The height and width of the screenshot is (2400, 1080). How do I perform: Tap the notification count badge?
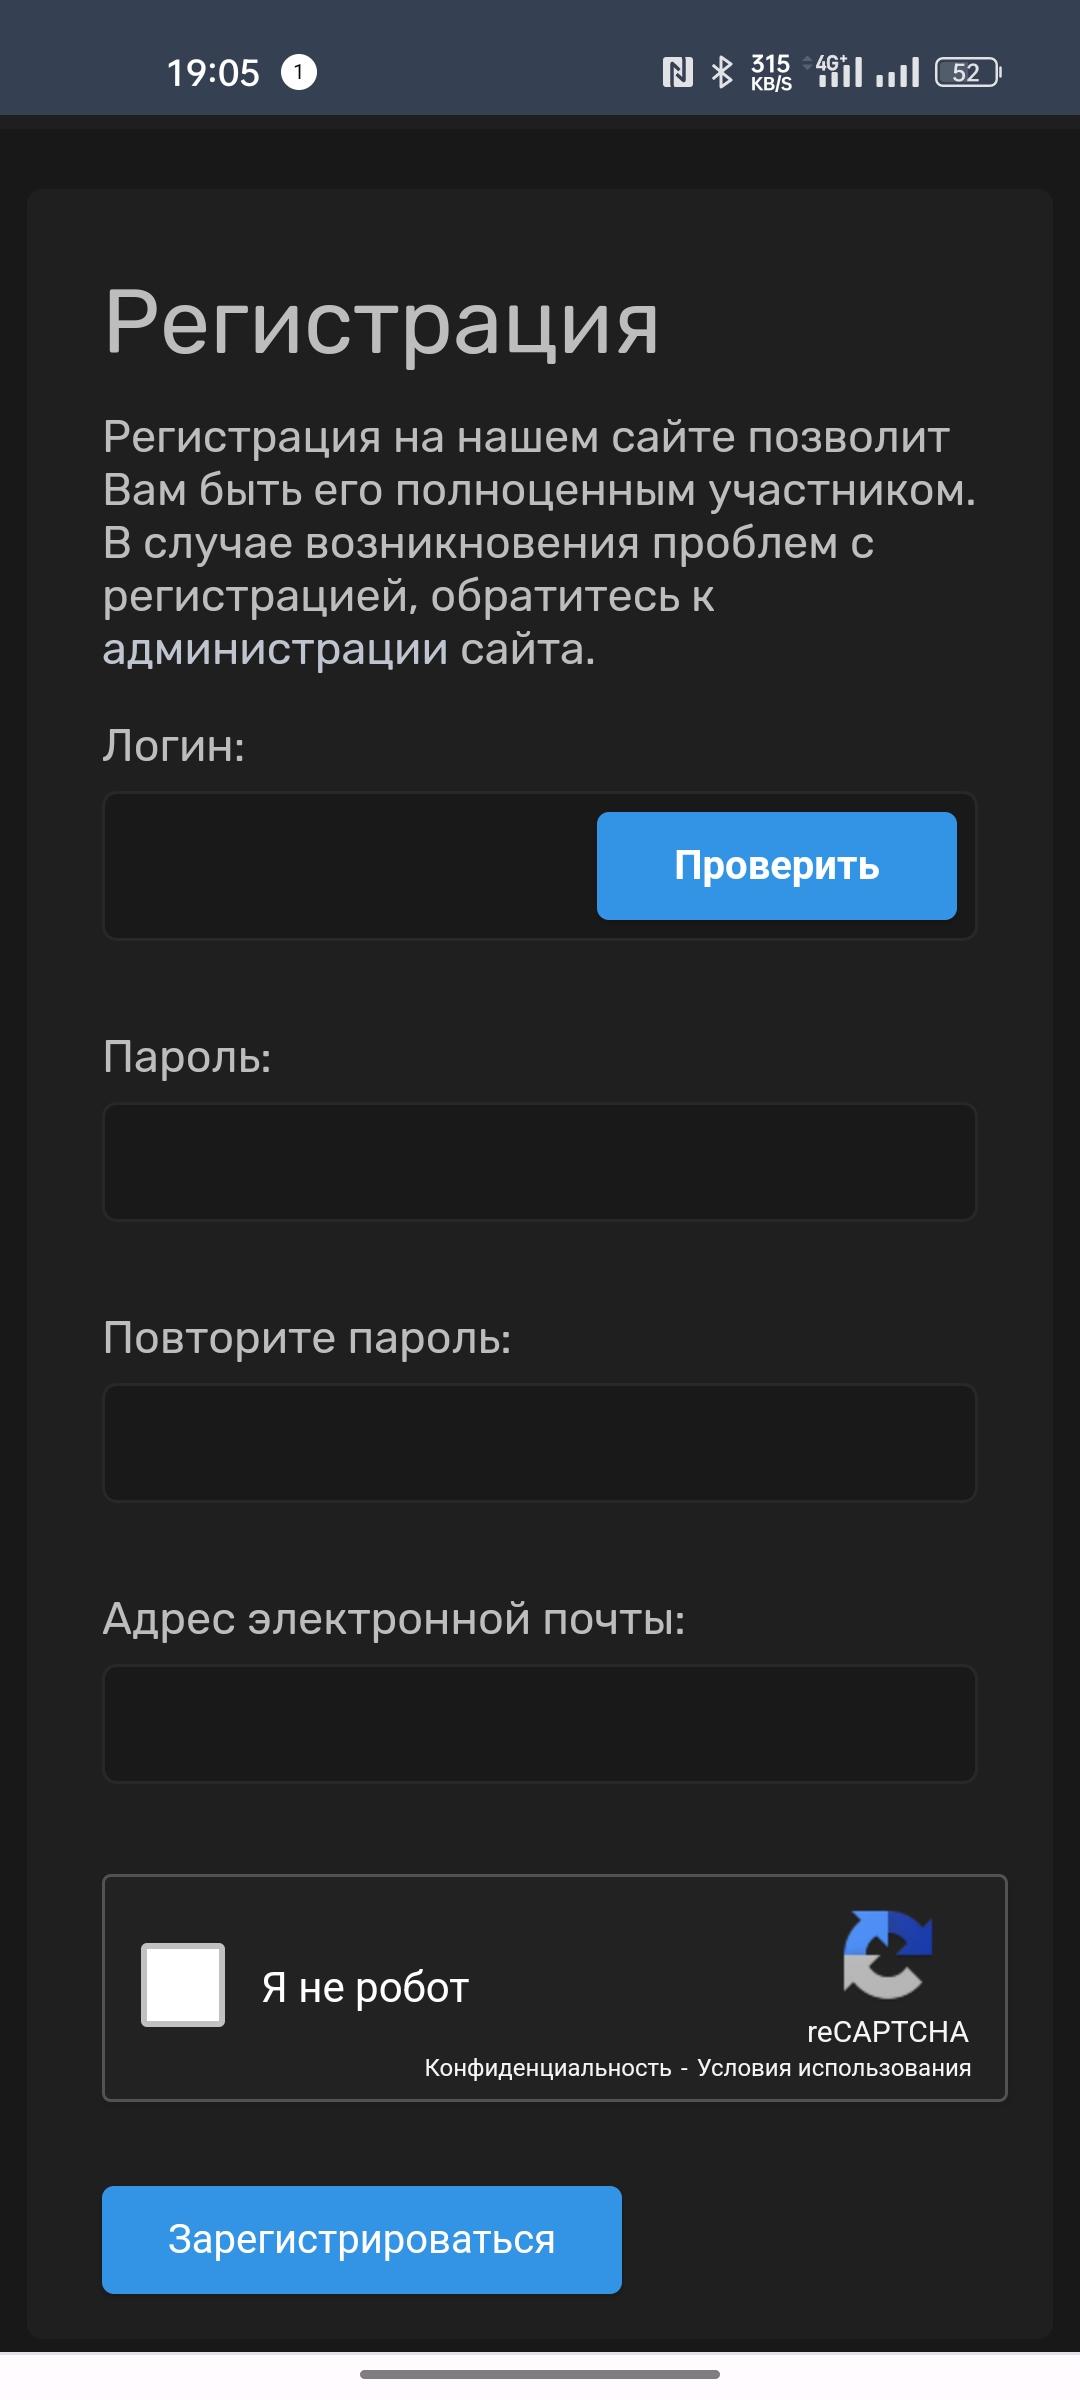coord(298,72)
